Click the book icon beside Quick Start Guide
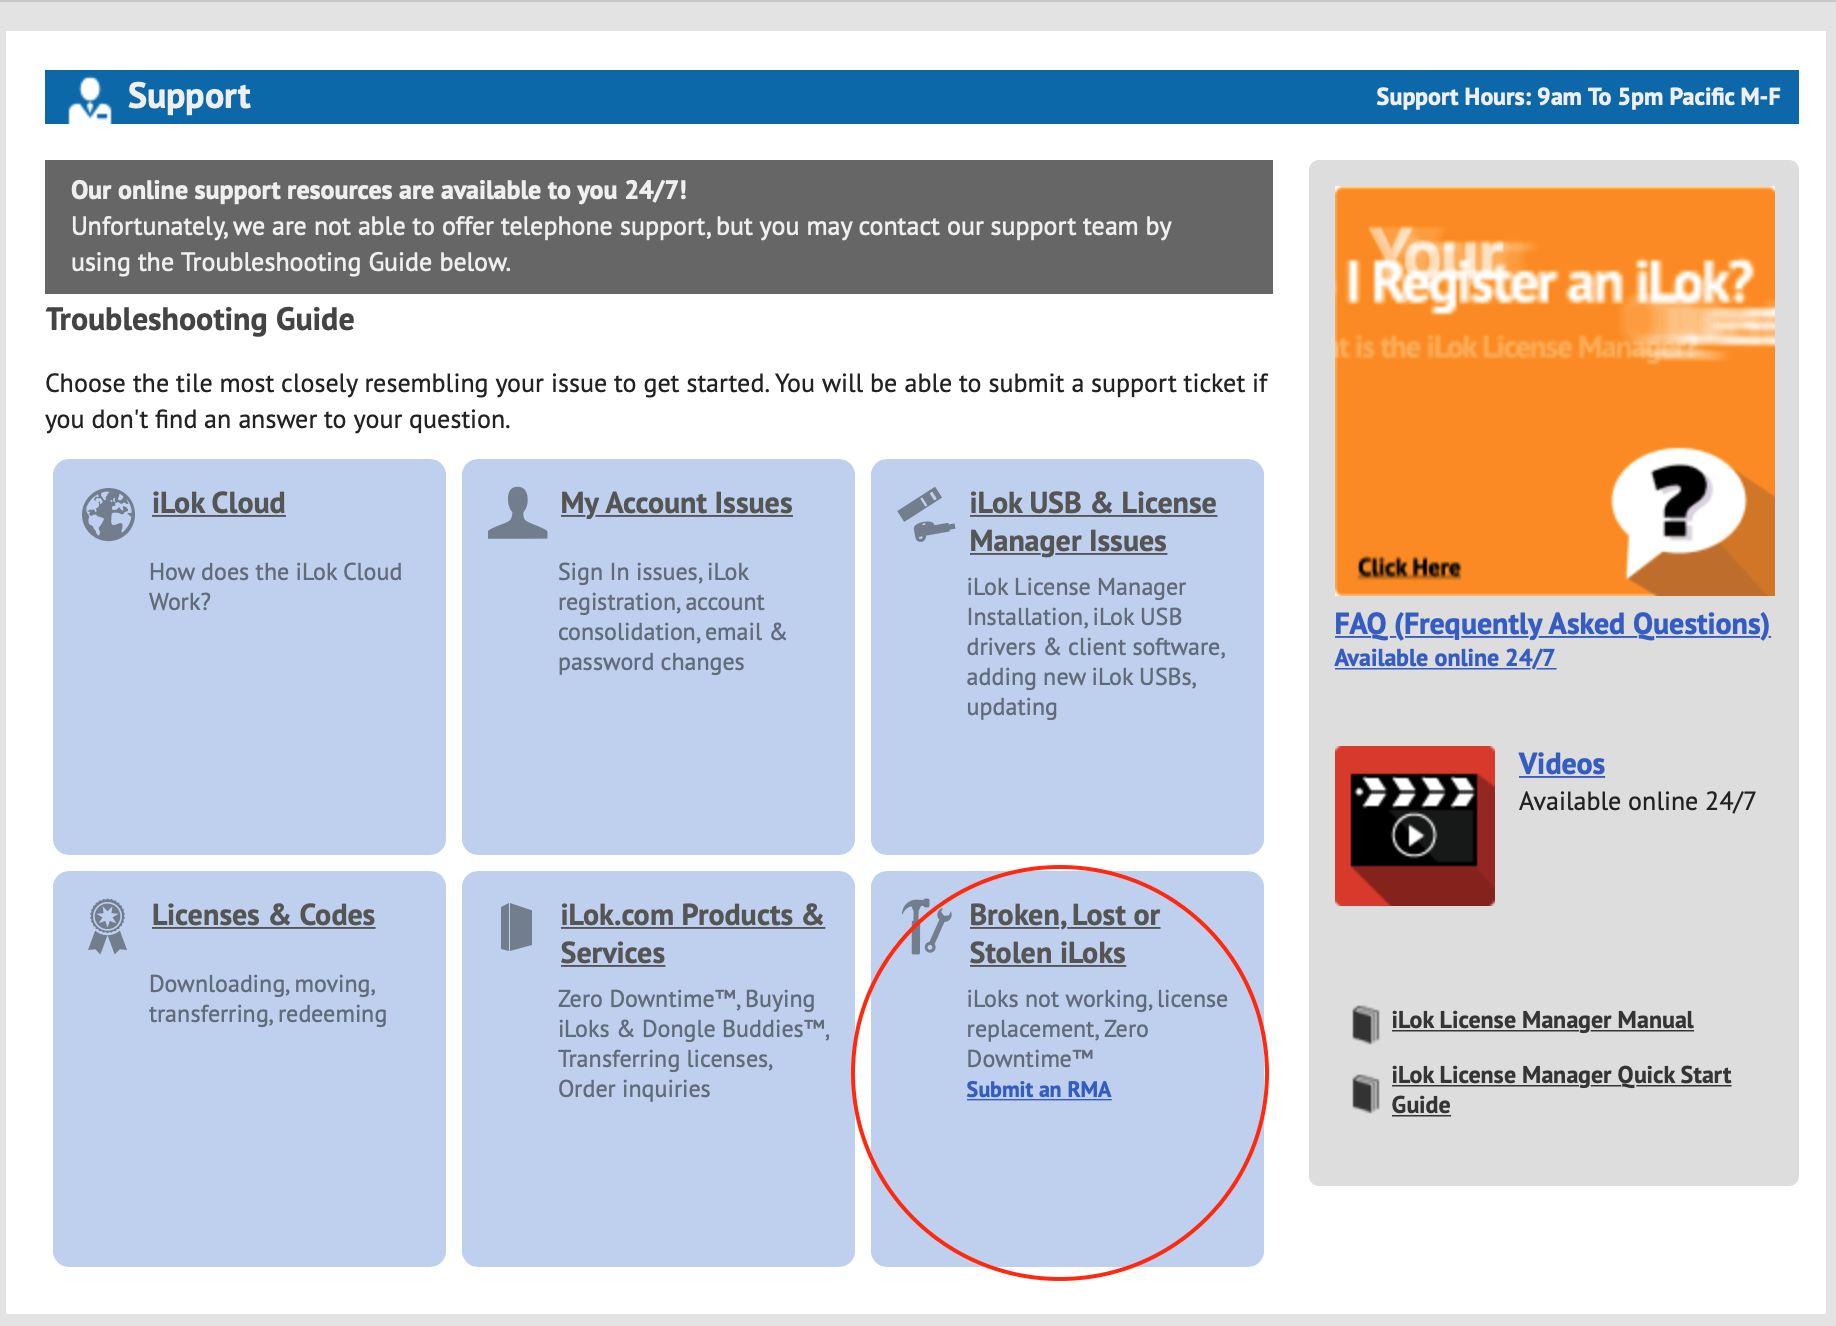Image resolution: width=1836 pixels, height=1326 pixels. click(x=1365, y=1092)
